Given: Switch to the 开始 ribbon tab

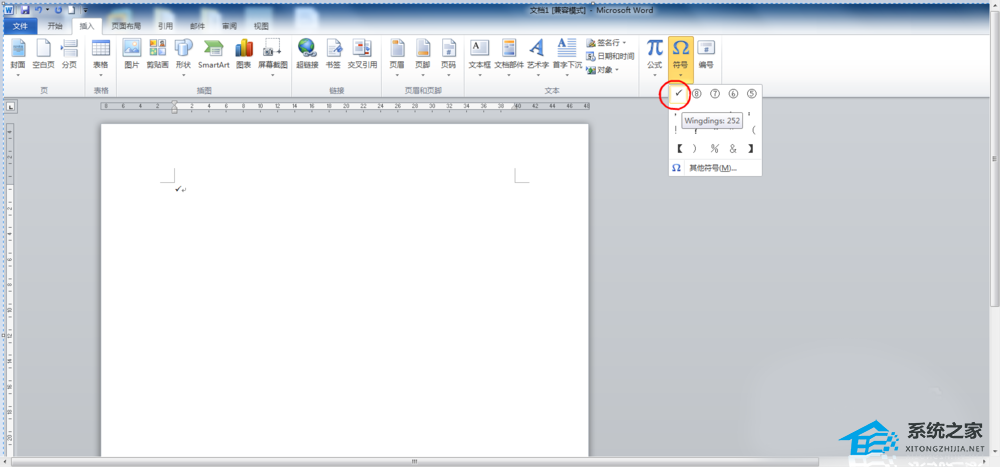Looking at the screenshot, I should [55, 26].
